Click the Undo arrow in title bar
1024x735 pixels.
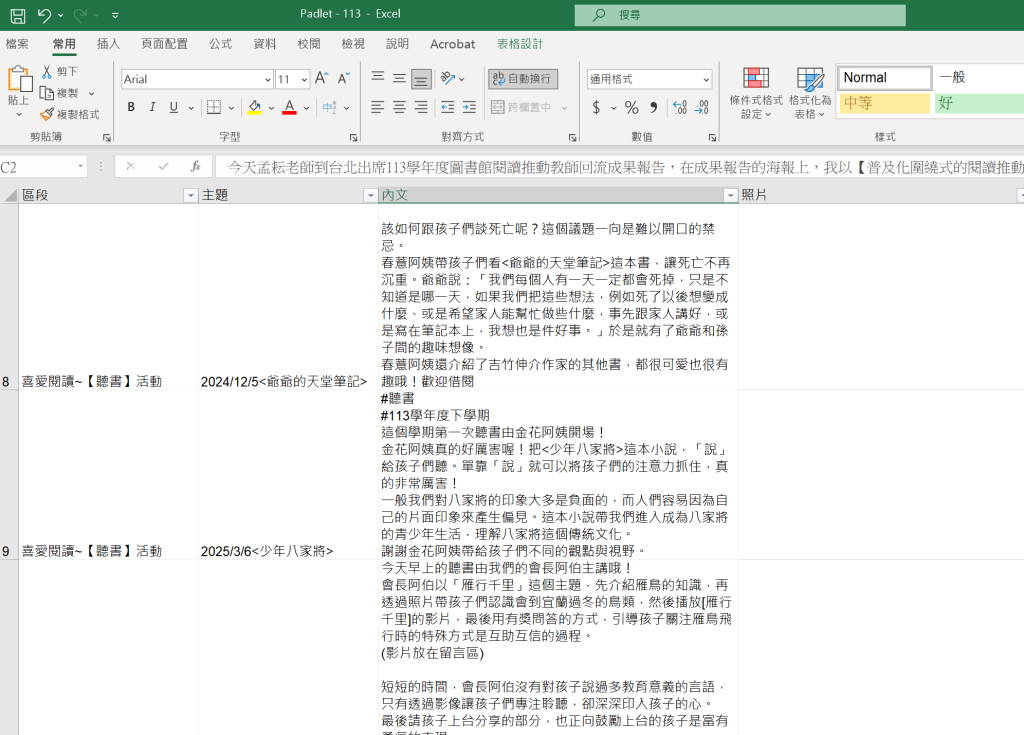tap(44, 15)
